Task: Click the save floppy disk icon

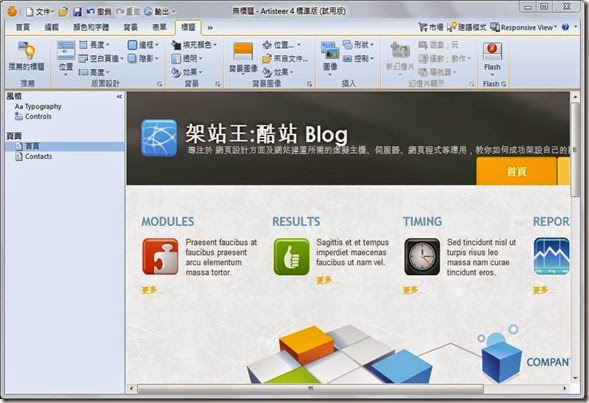Action: pos(77,12)
